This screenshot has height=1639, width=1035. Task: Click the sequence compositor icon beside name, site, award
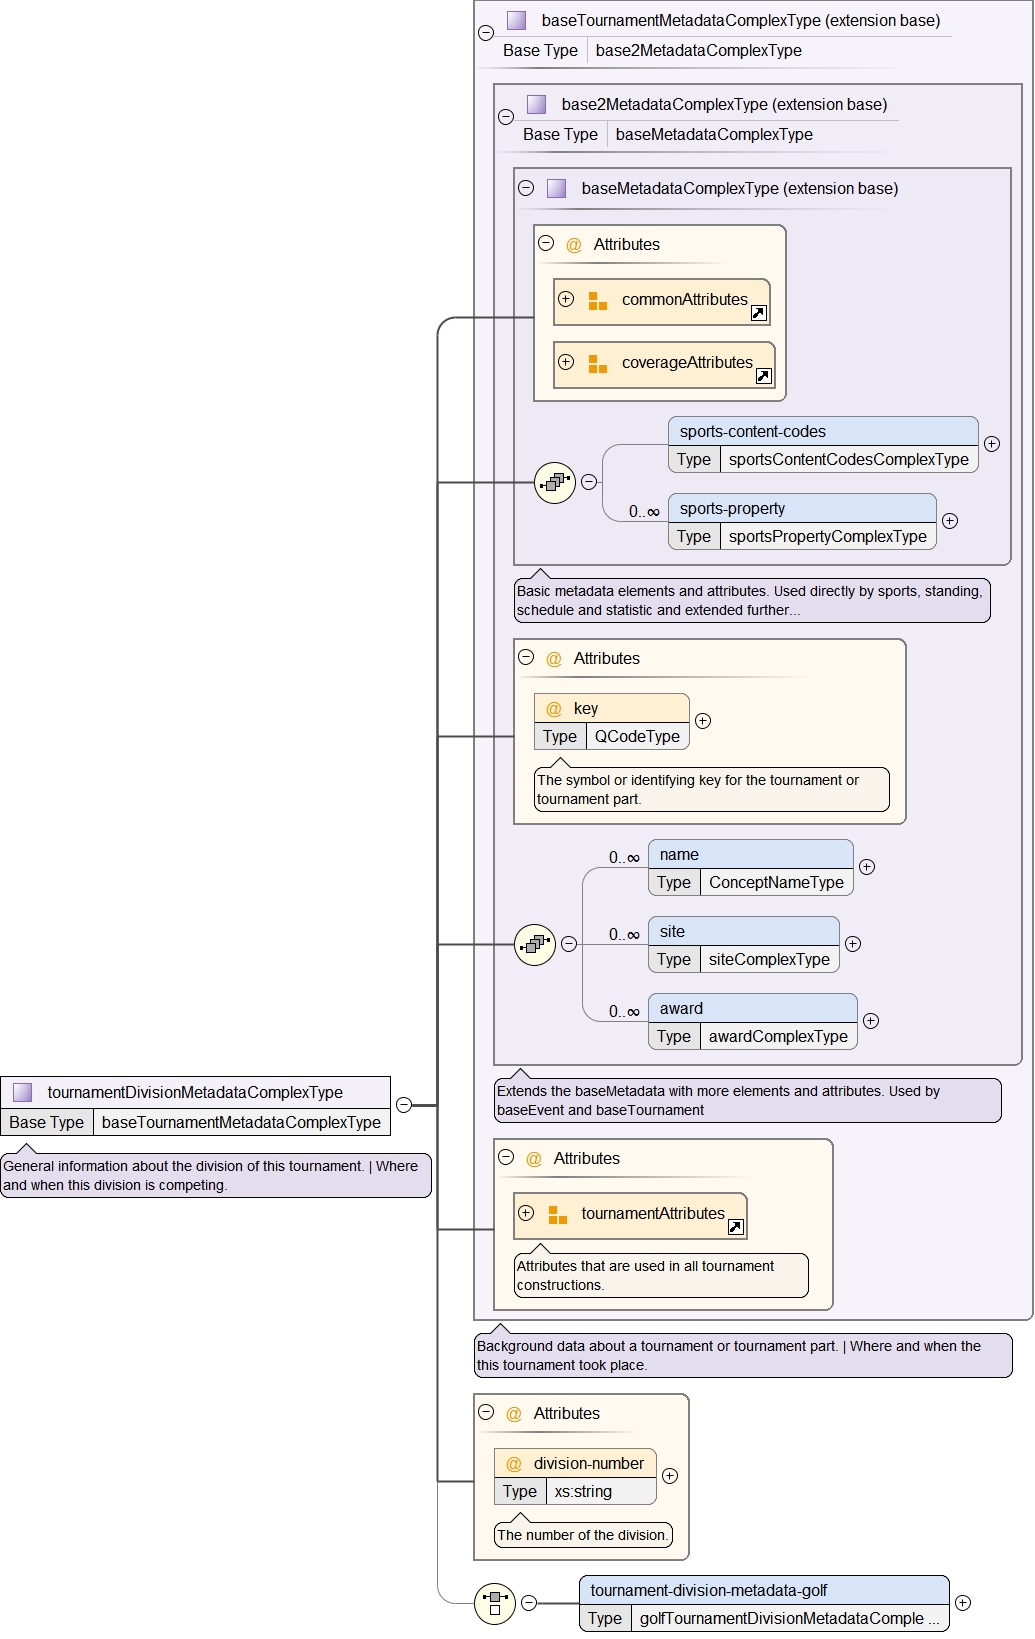[535, 944]
